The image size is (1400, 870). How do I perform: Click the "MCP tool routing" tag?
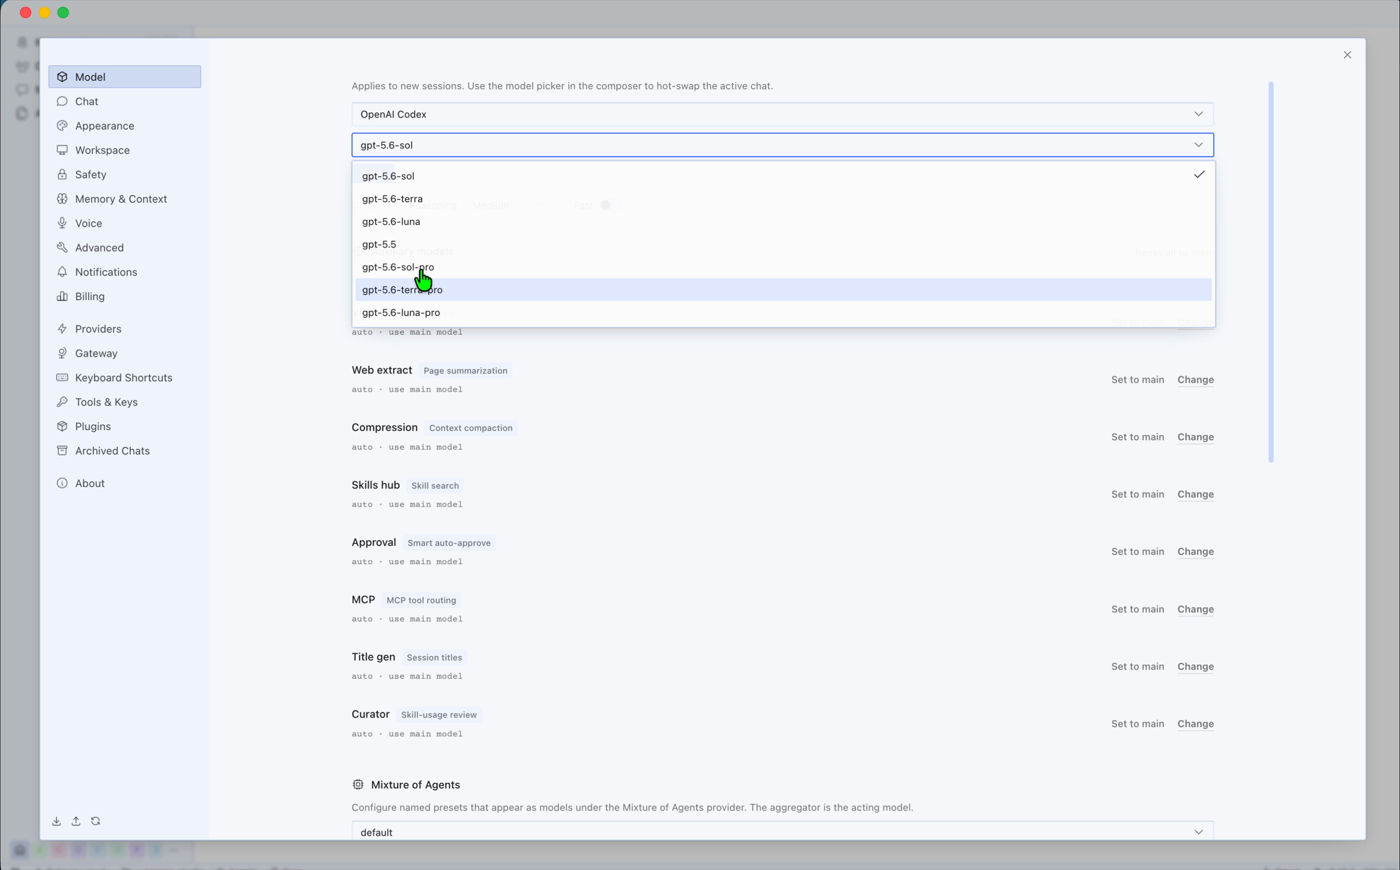pos(421,600)
